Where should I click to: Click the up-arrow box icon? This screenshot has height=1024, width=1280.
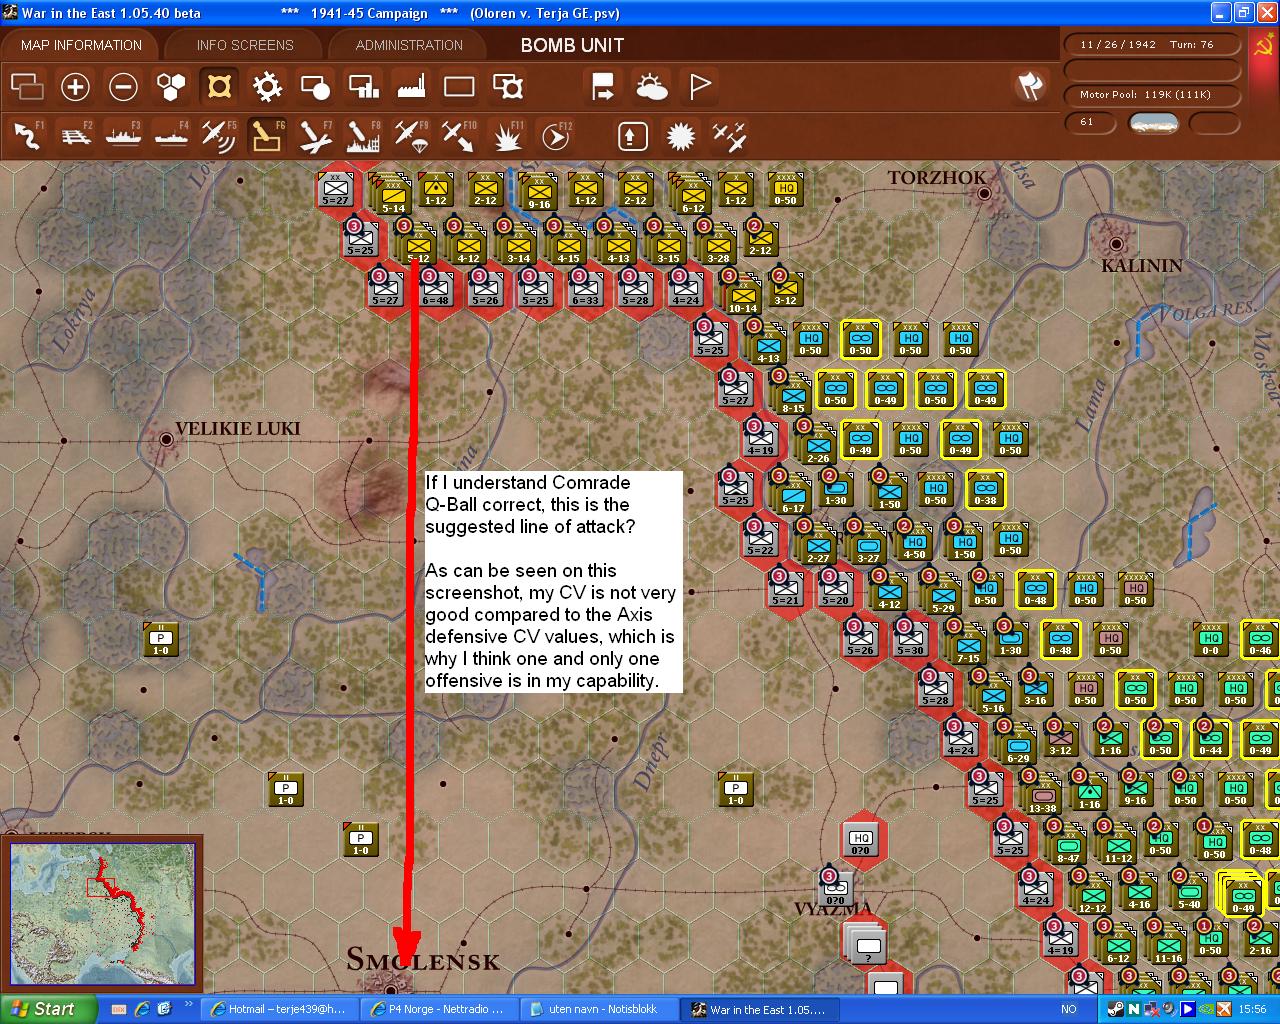(632, 135)
